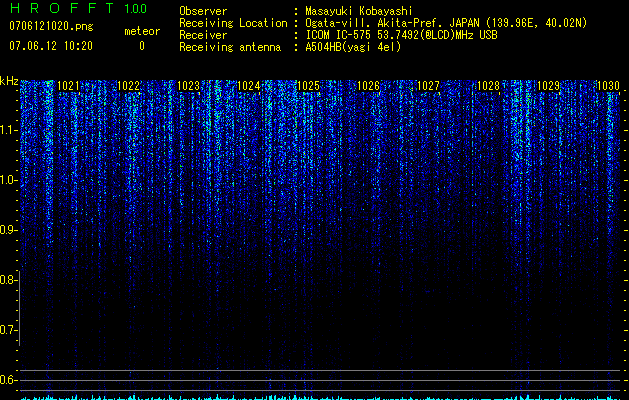Click time marker 1024 on spectrogram
Viewport: 629px width, 400px height.
point(249,86)
